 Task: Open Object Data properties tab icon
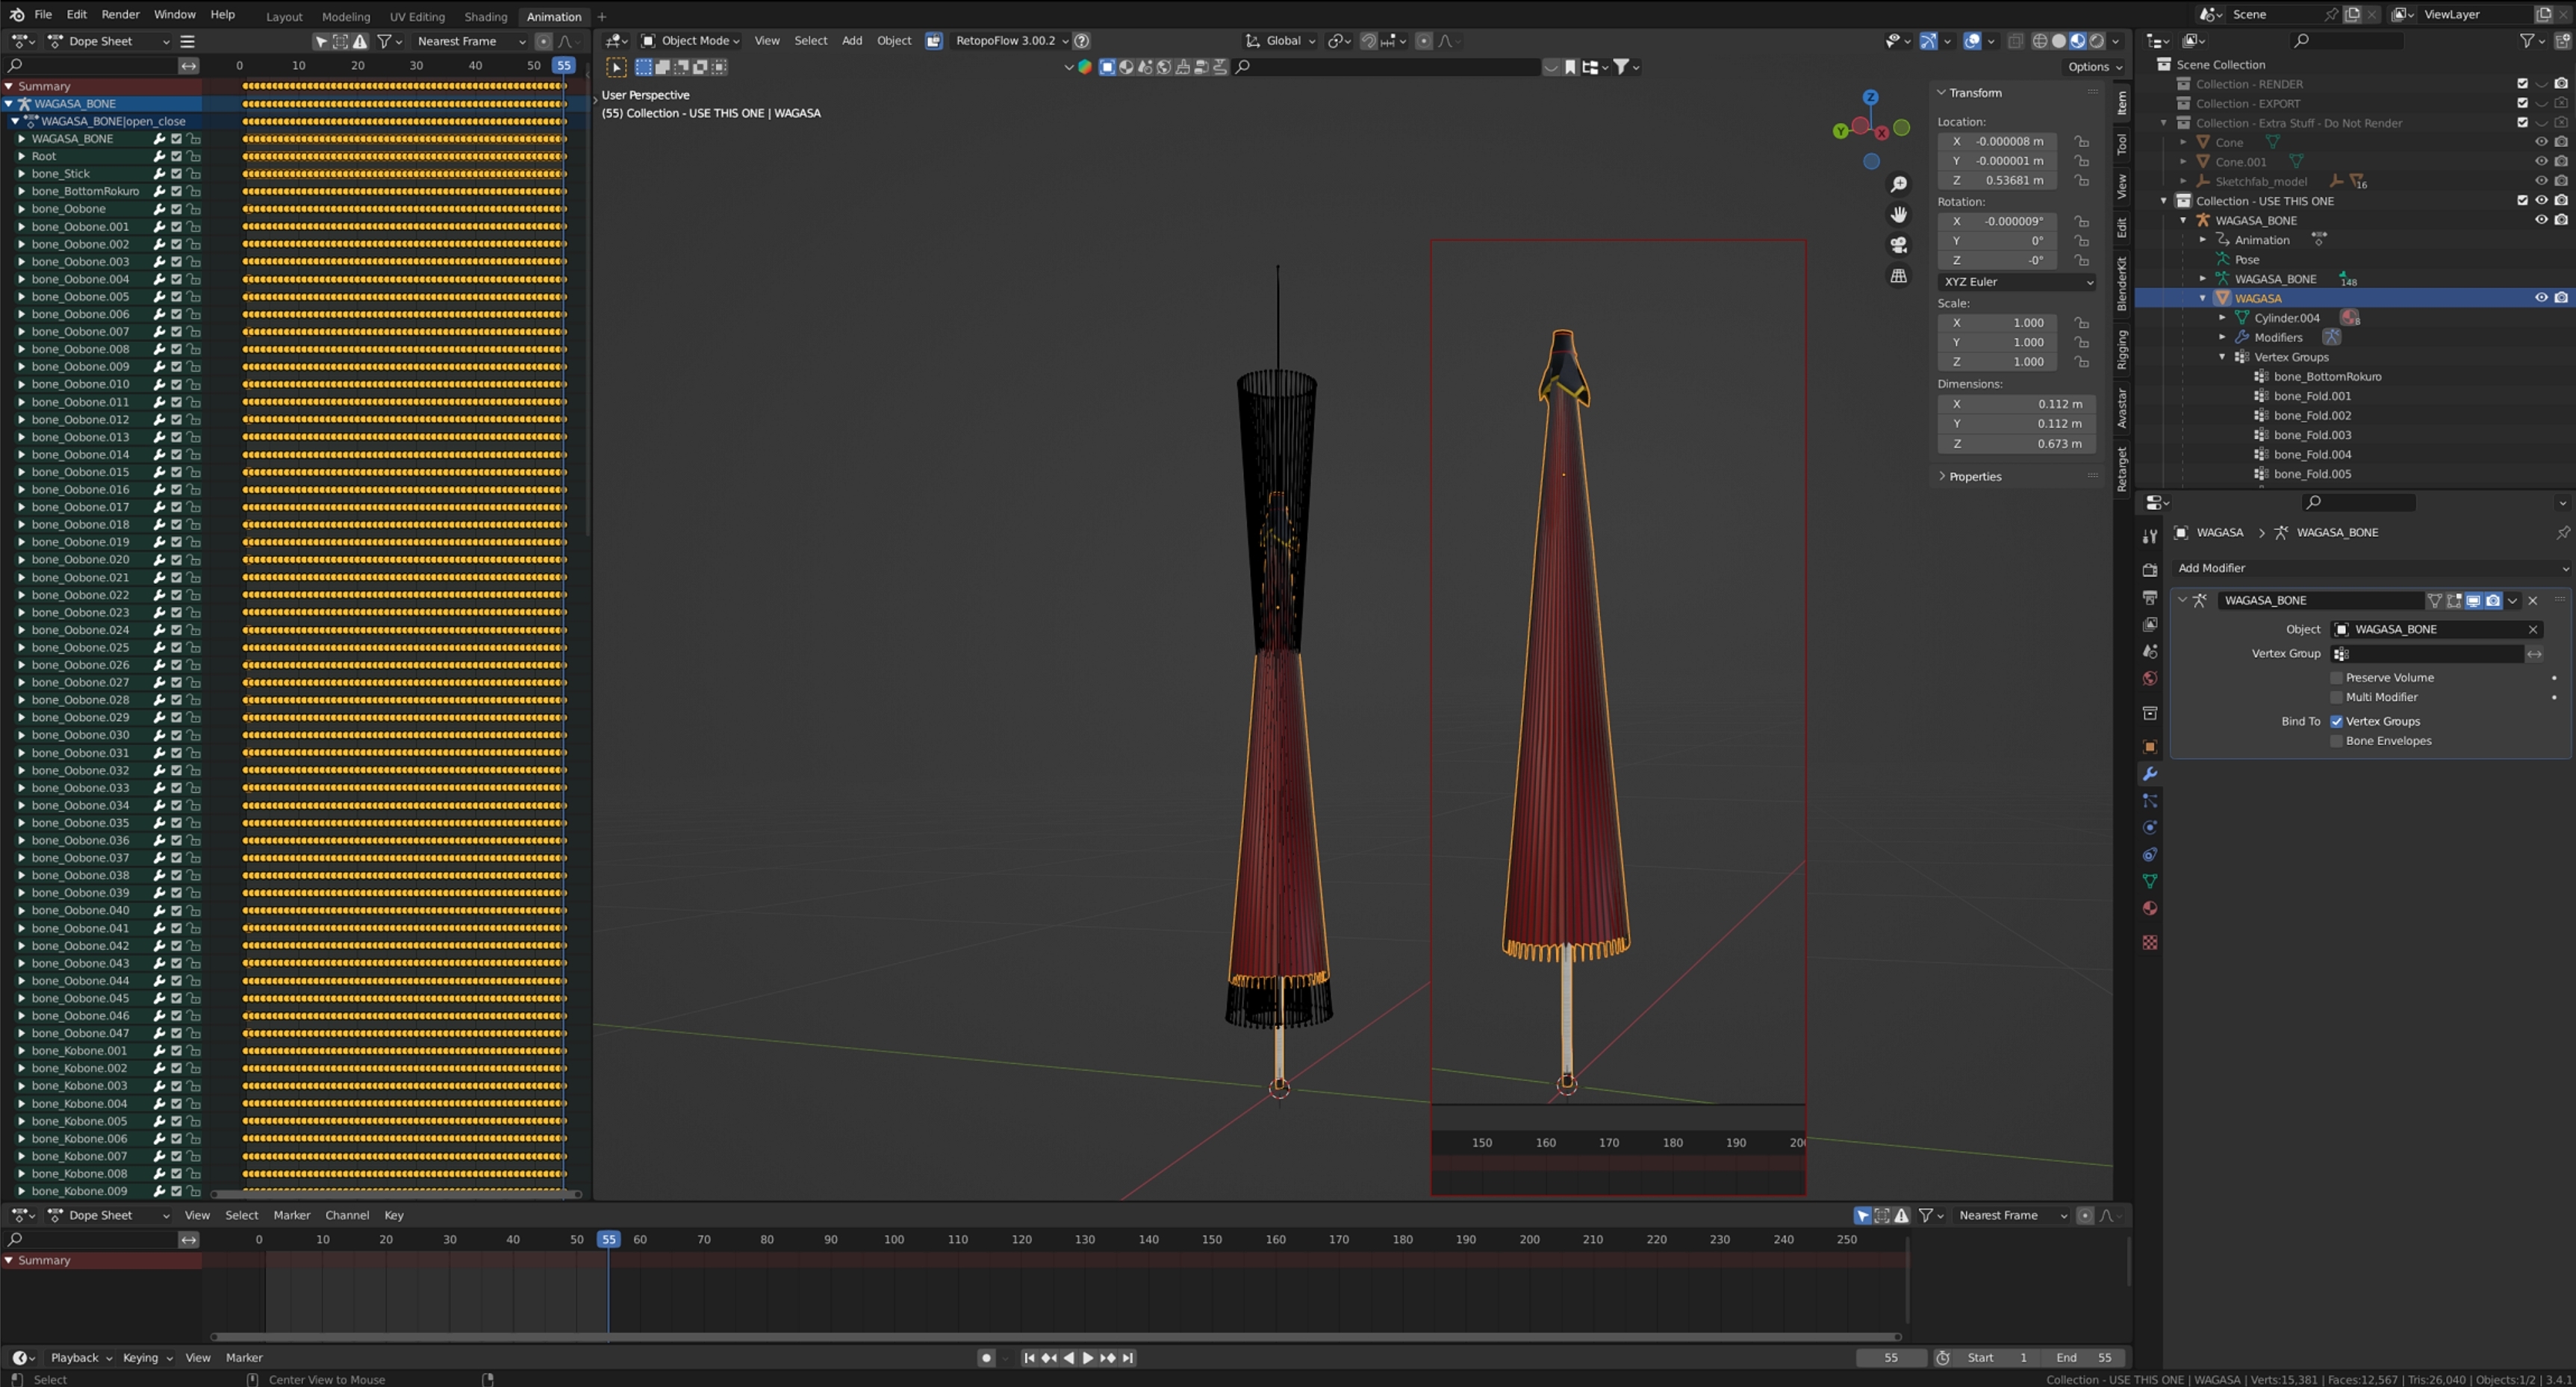pyautogui.click(x=2150, y=881)
